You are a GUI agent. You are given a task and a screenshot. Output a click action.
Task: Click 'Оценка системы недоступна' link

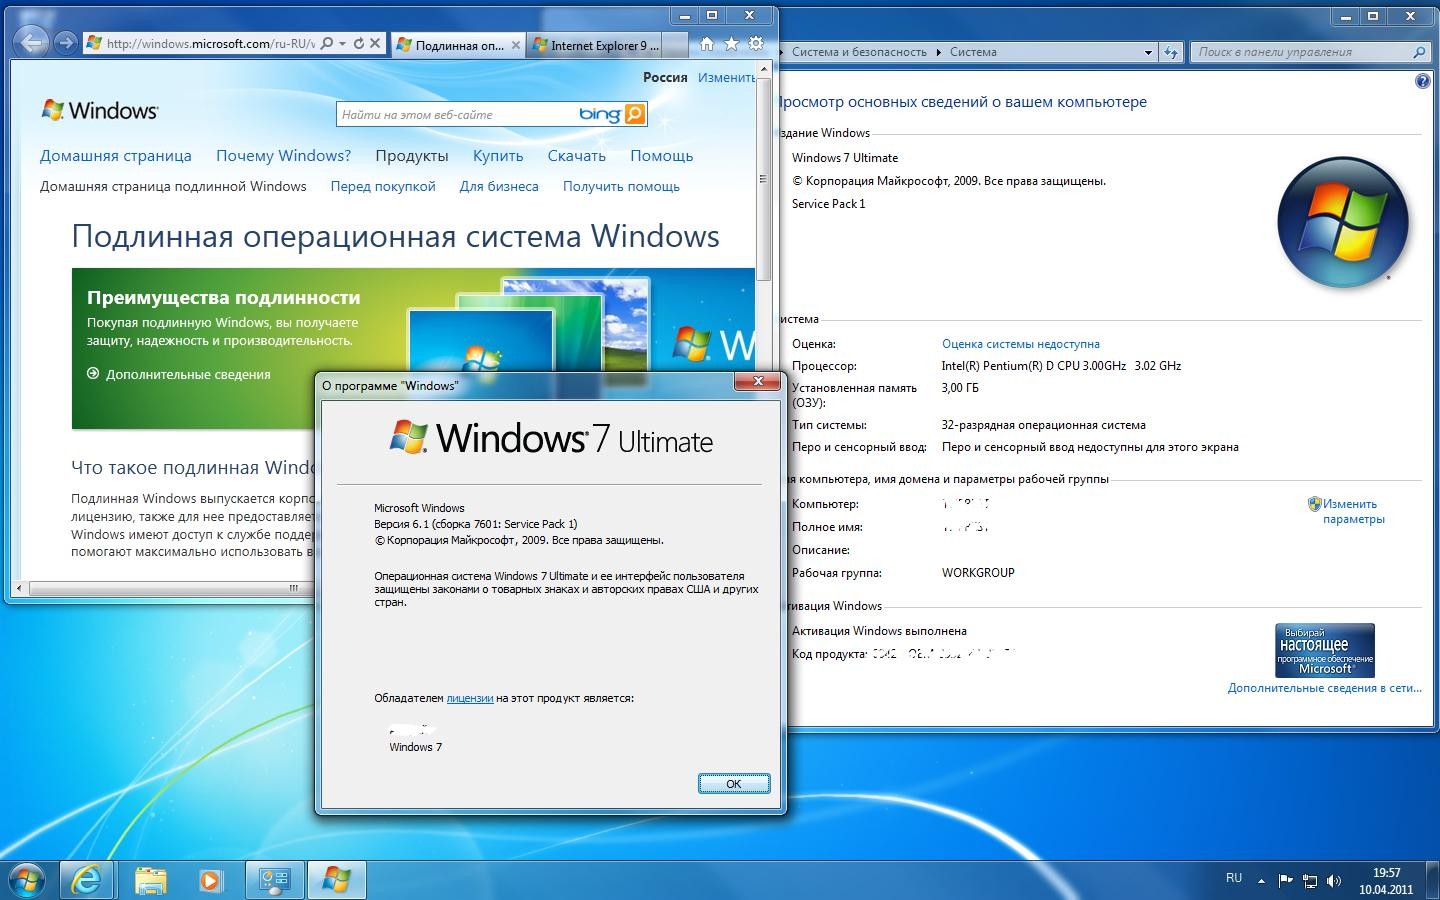1020,344
